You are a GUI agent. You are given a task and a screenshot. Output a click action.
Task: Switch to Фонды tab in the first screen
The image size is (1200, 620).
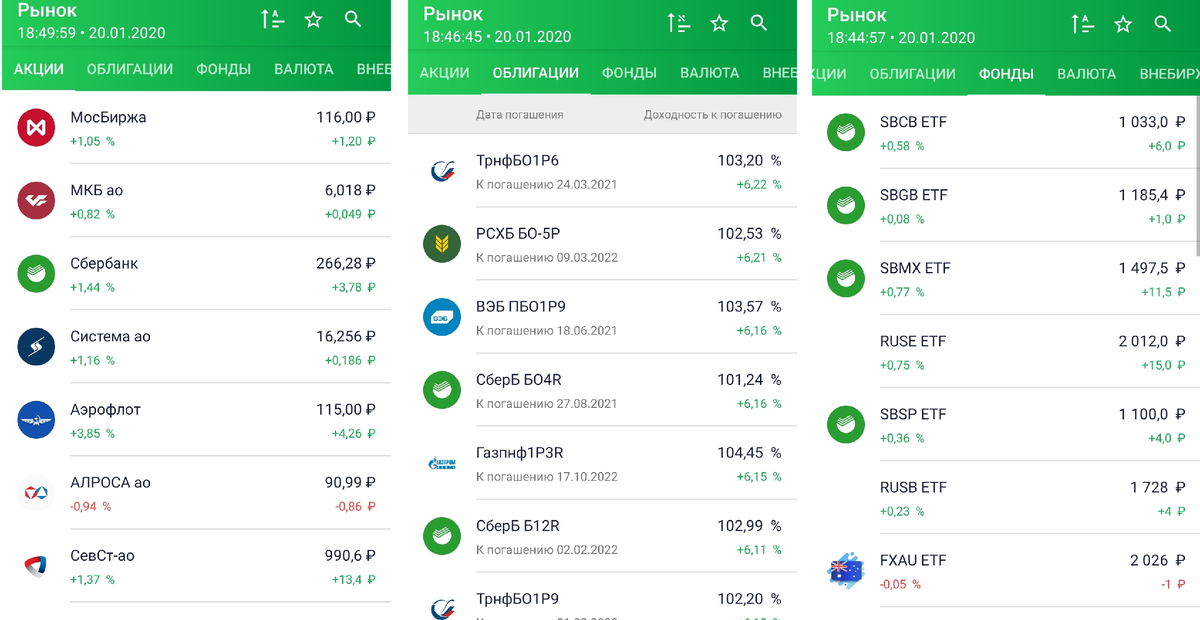[x=223, y=69]
